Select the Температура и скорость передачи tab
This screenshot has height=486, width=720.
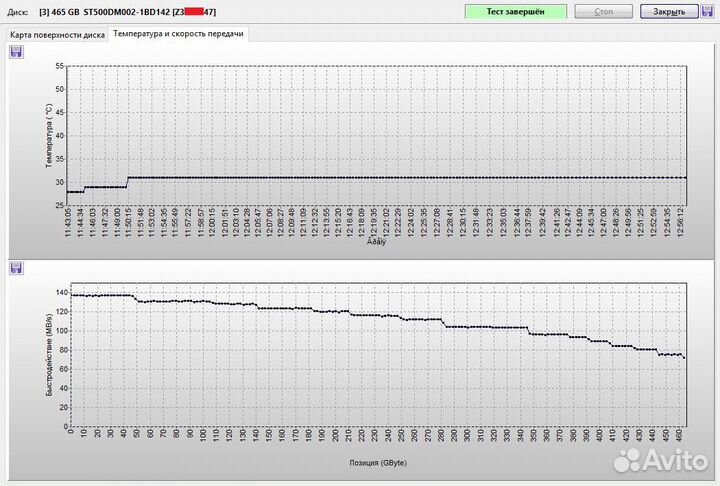[x=179, y=34]
